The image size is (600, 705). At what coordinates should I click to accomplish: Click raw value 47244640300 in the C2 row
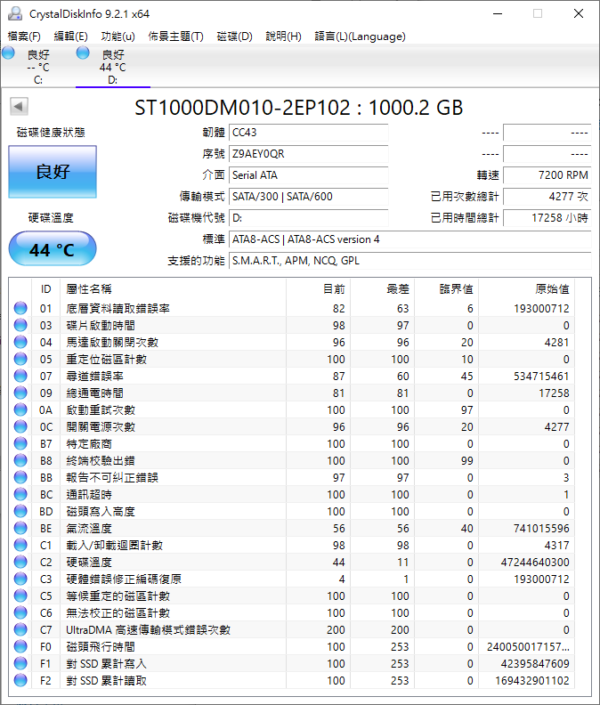click(535, 562)
